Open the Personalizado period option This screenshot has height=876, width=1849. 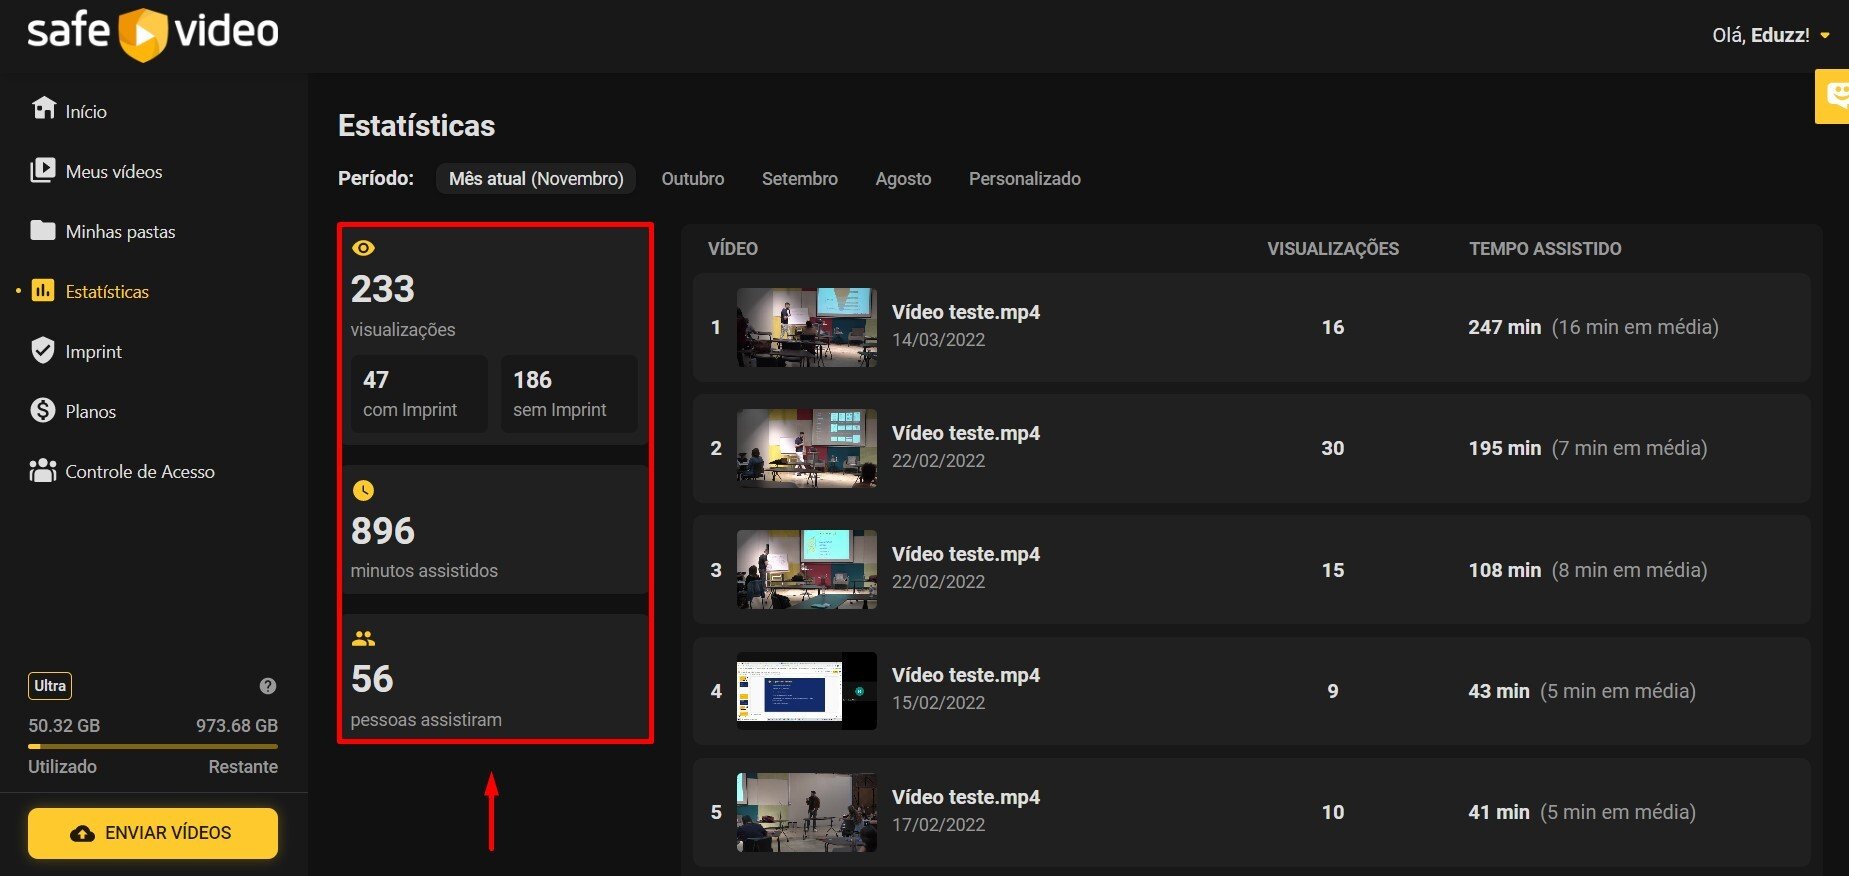click(x=1024, y=179)
